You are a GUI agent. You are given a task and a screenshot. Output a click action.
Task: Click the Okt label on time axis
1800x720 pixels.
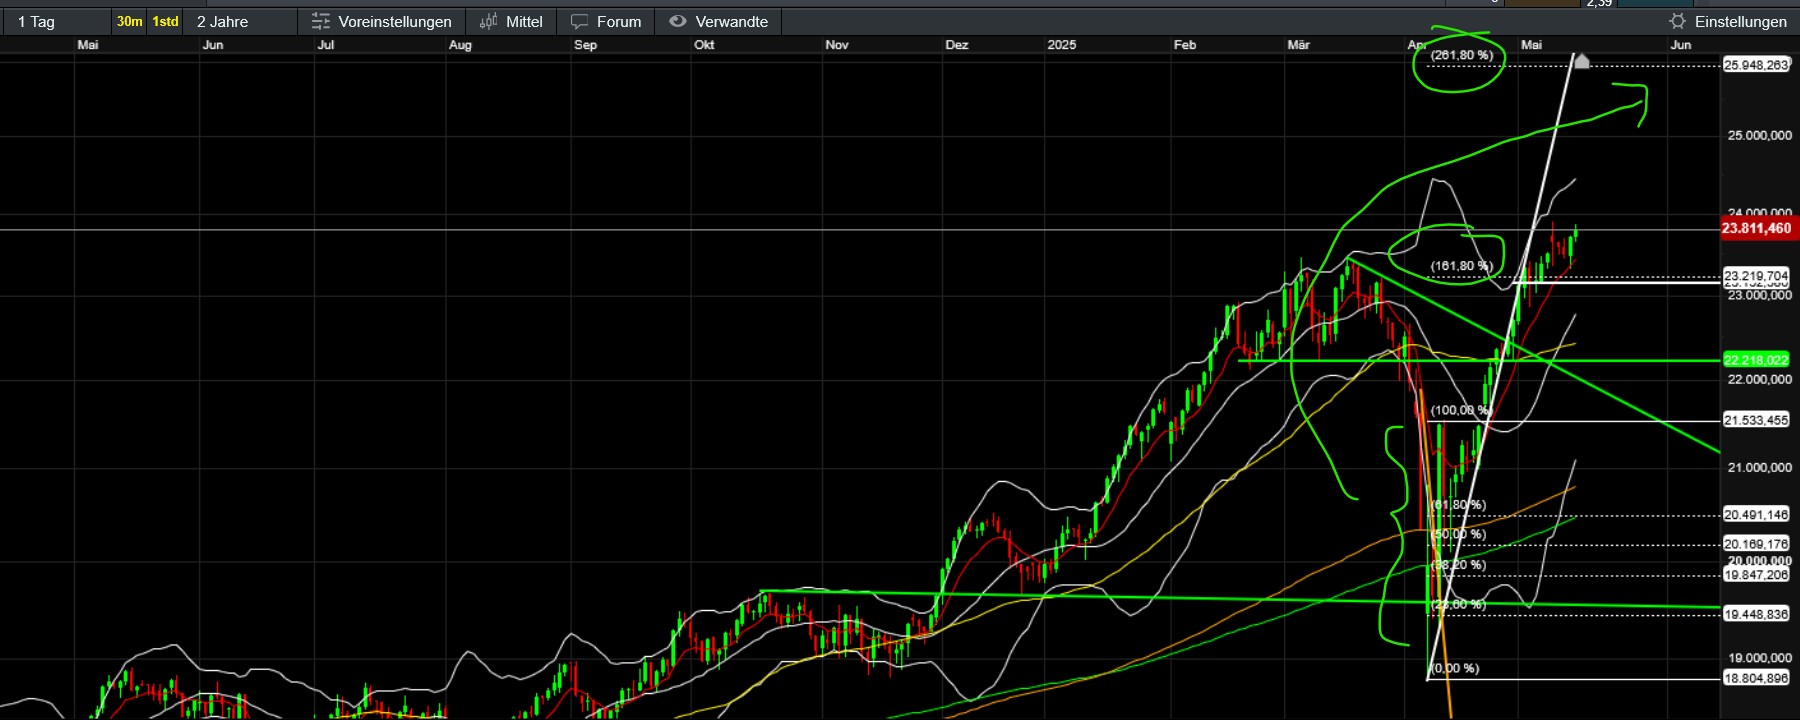pos(705,45)
